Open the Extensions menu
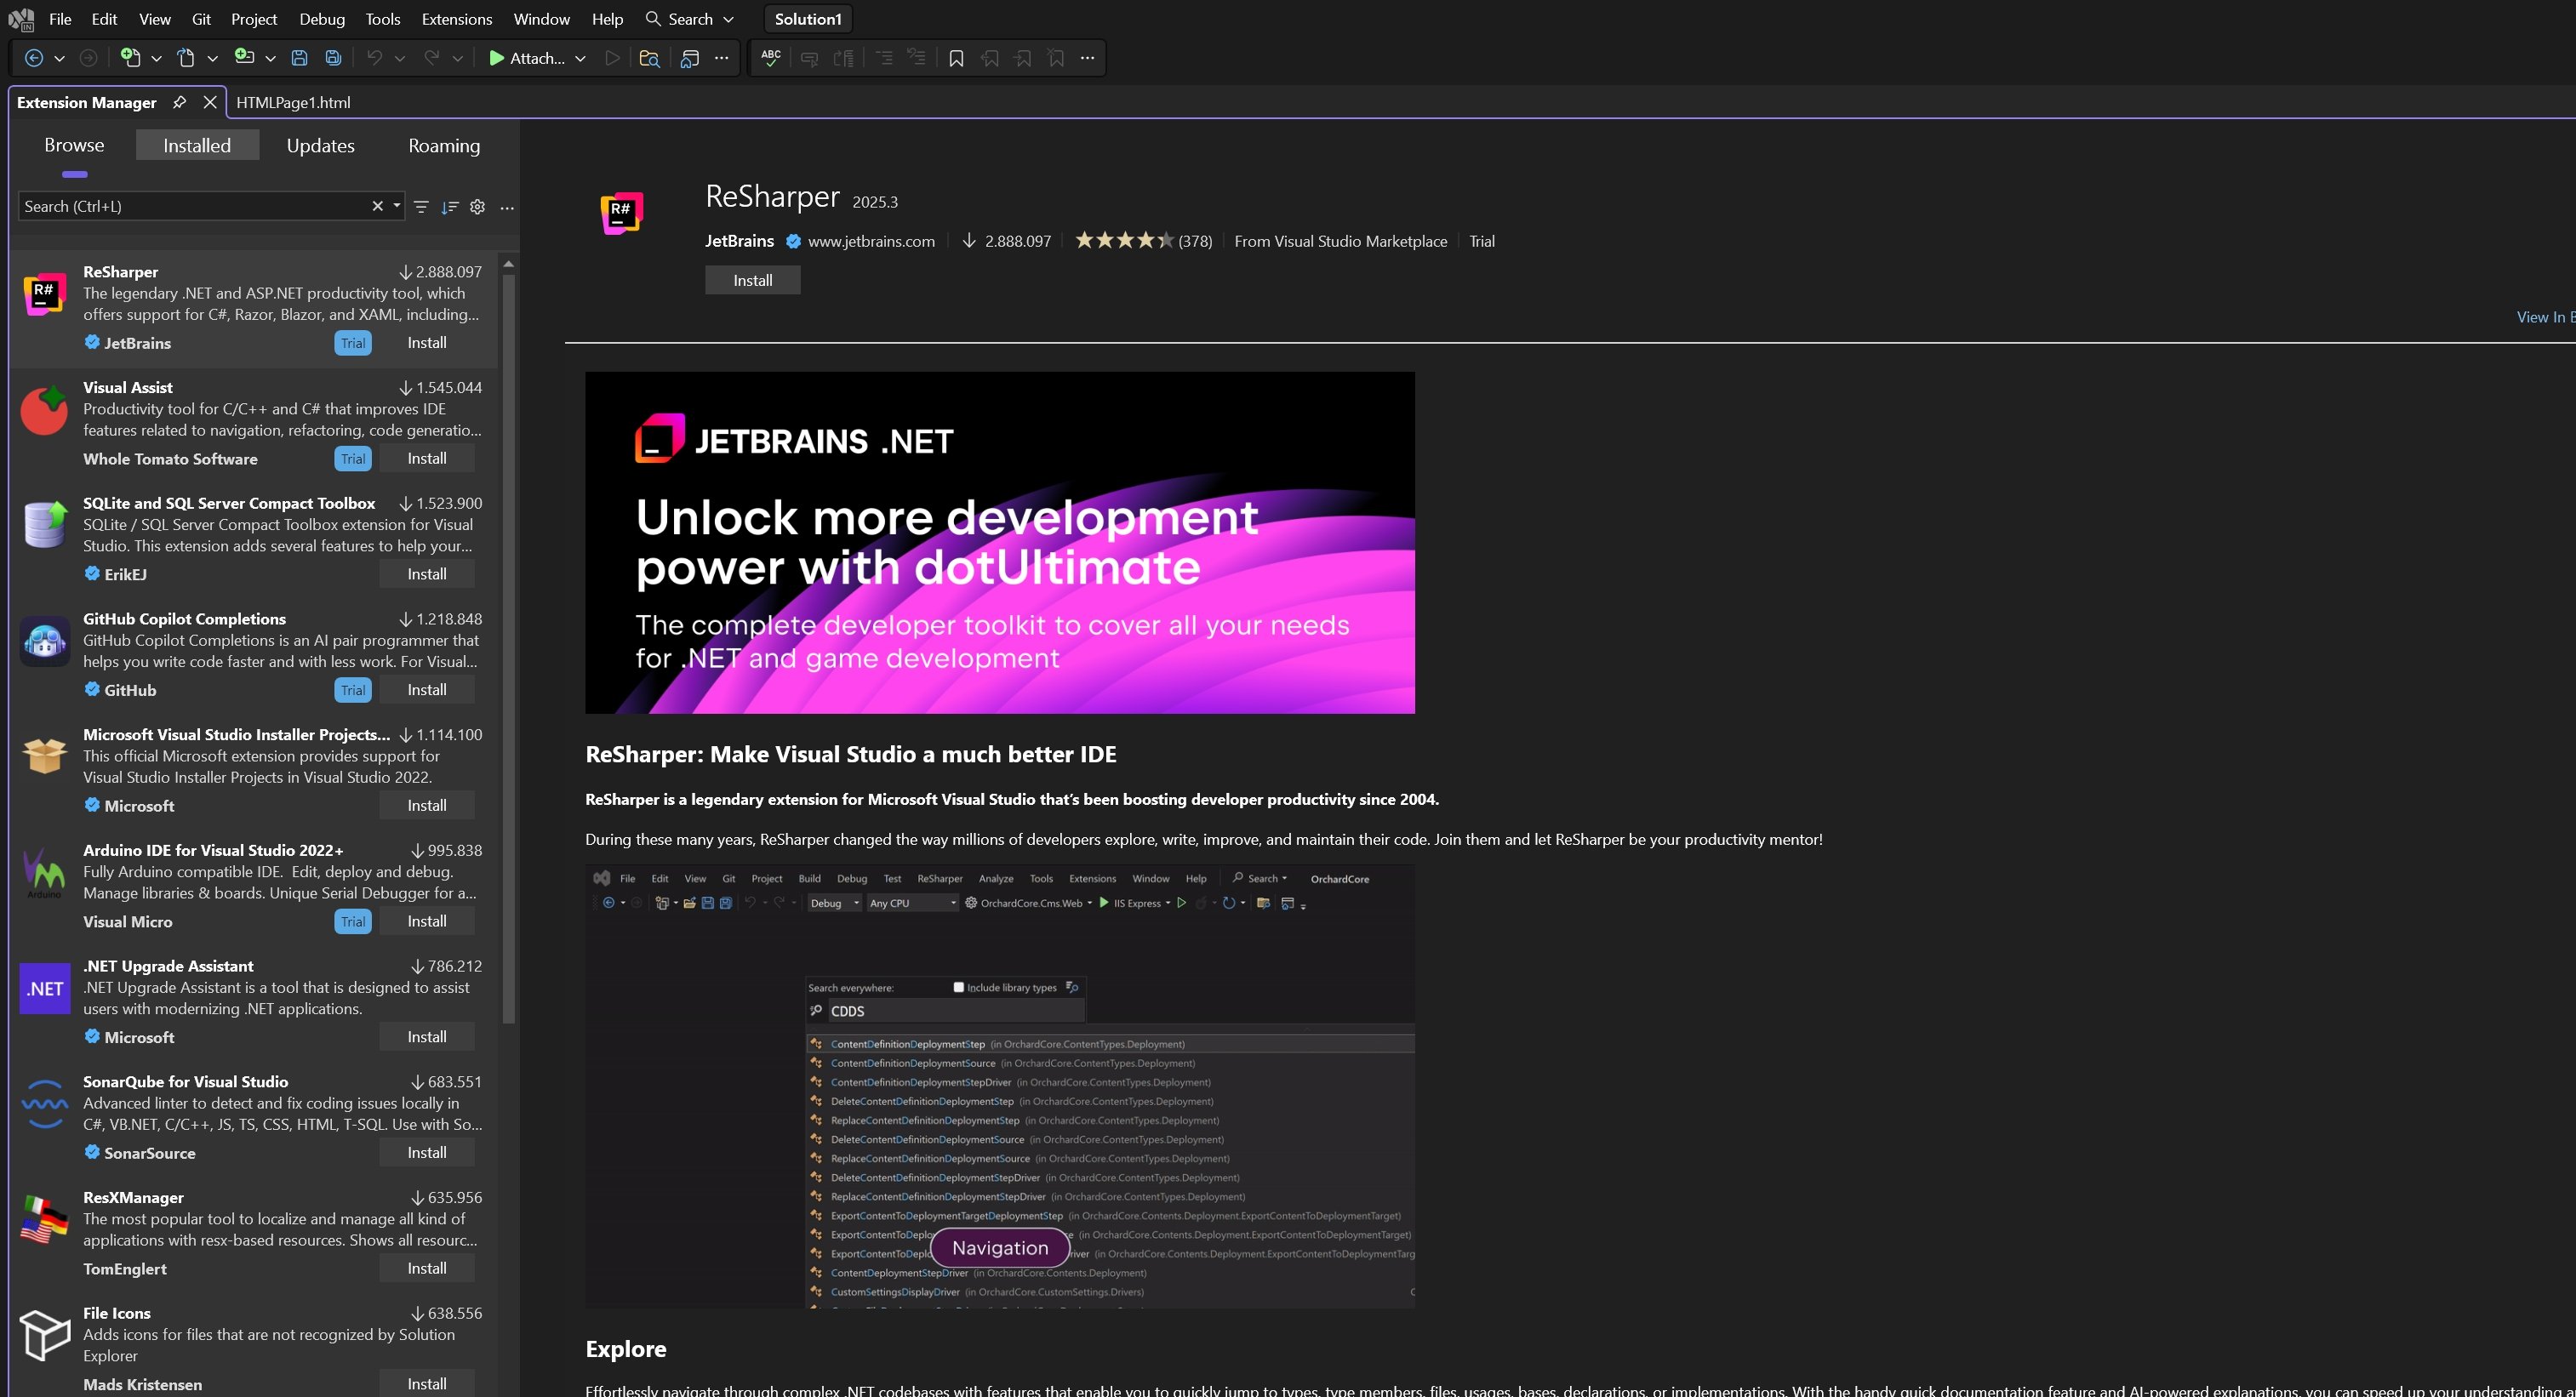This screenshot has width=2576, height=1397. point(457,19)
